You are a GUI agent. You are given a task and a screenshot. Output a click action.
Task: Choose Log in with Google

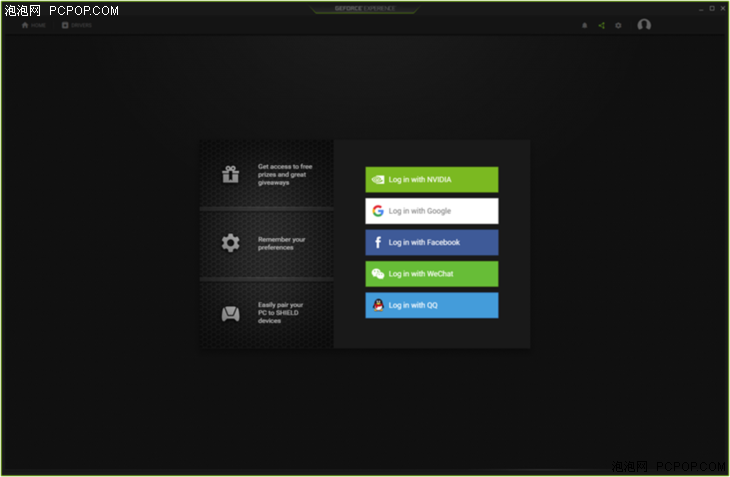tap(431, 211)
